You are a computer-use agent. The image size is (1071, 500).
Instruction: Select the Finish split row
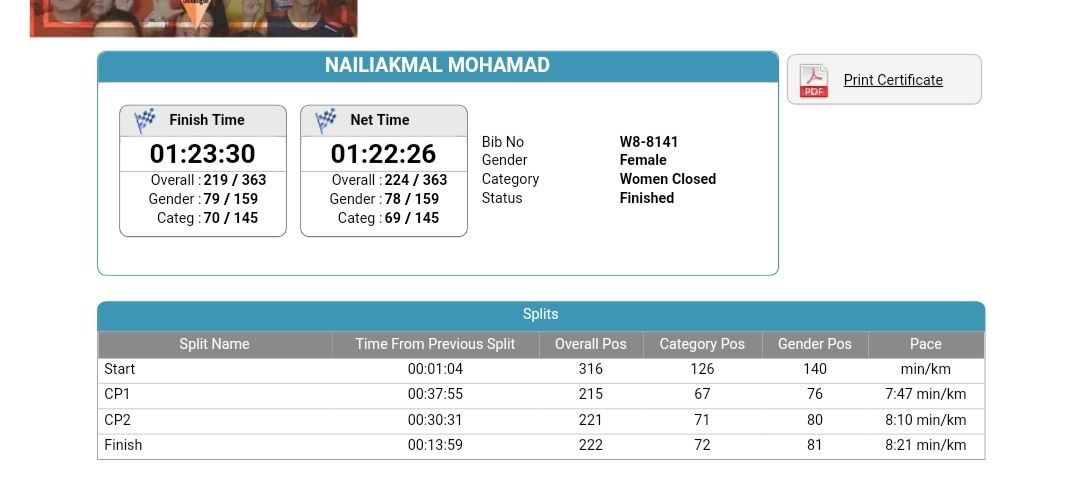(x=541, y=446)
